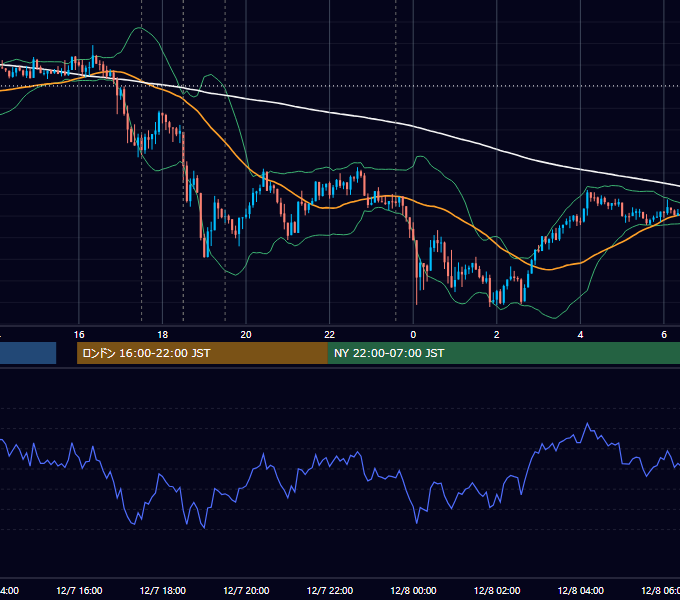Image resolution: width=680 pixels, height=600 pixels.
Task: Click the 12/8 00:00 label on the bottom axis
Action: point(413,591)
